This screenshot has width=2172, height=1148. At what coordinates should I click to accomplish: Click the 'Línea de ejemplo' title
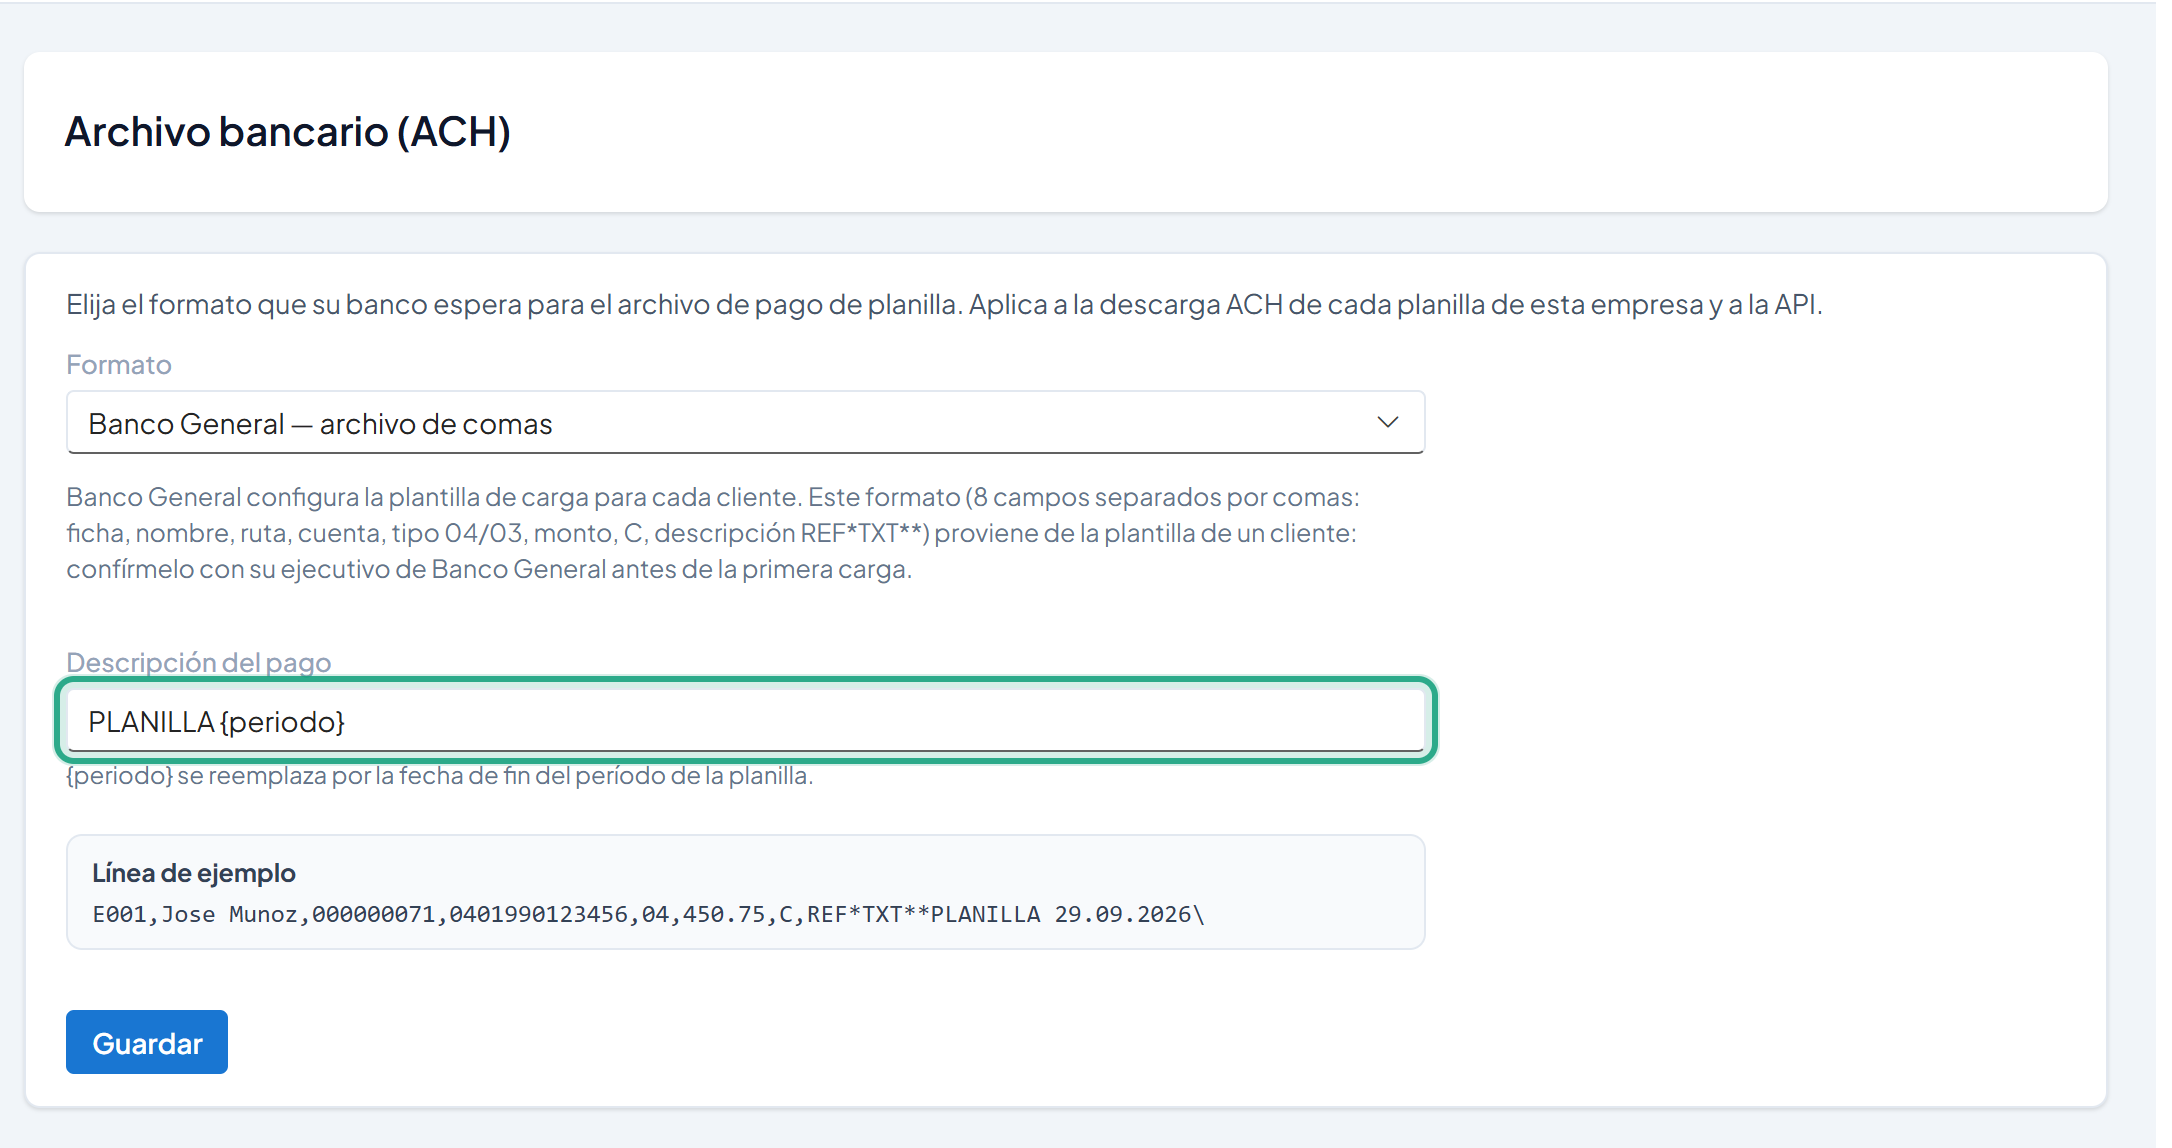click(194, 873)
